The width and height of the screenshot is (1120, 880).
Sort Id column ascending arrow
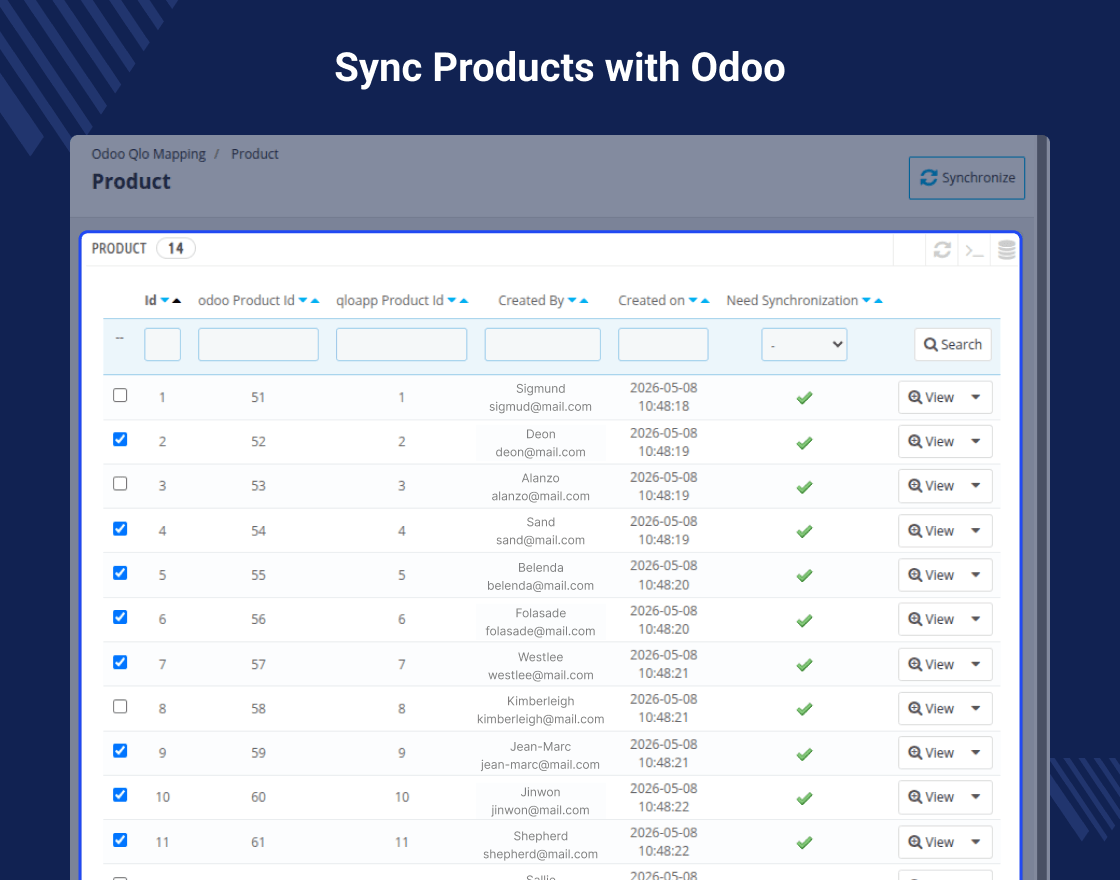(x=176, y=301)
